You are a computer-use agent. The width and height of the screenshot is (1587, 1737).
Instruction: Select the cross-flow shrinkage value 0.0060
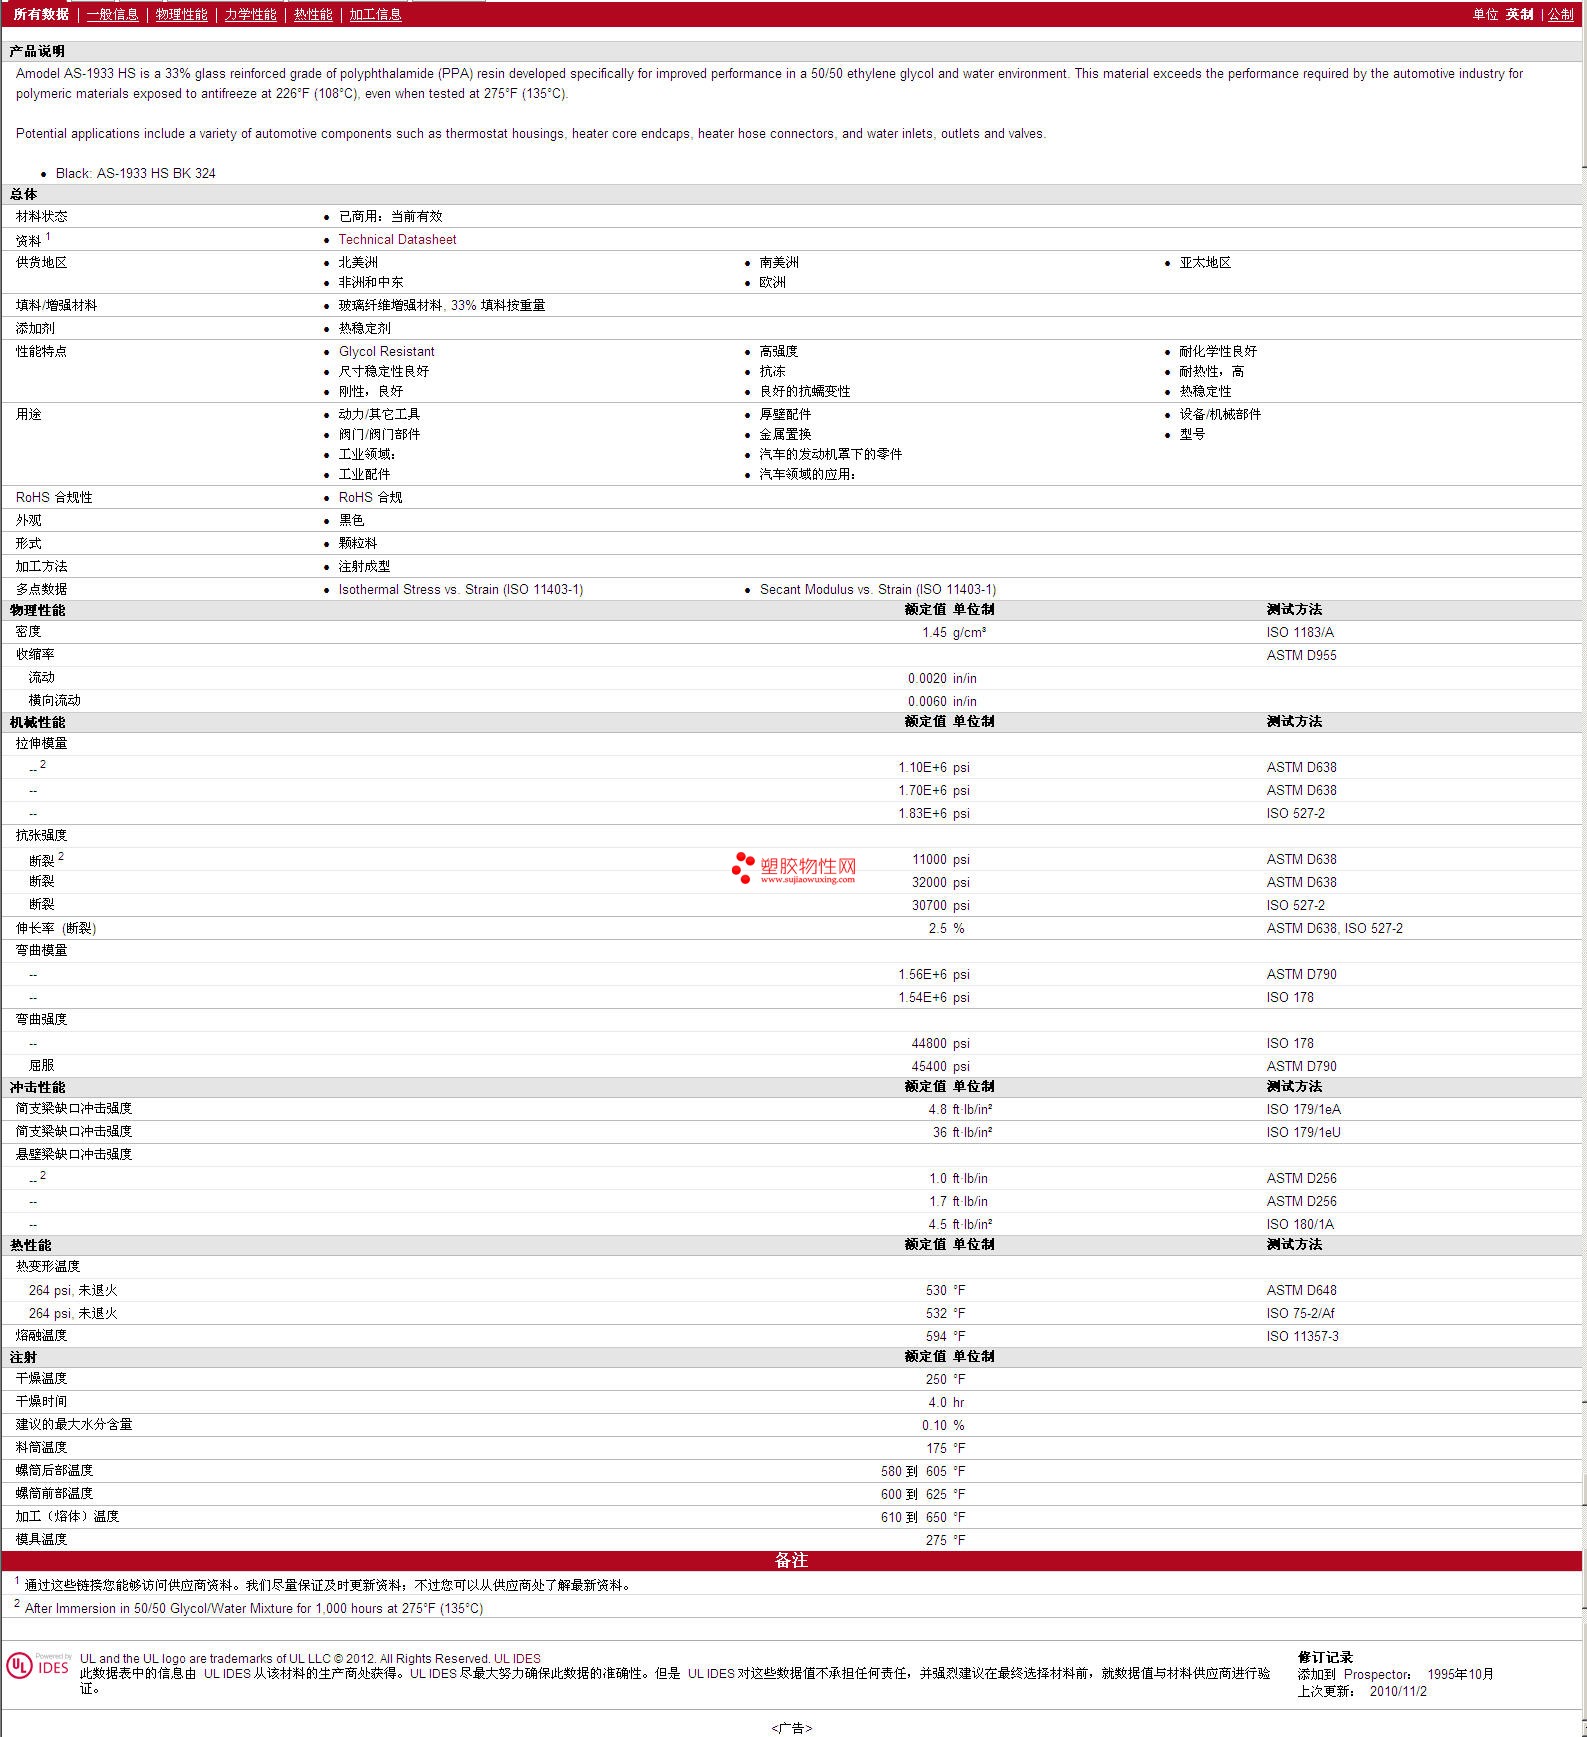927,701
